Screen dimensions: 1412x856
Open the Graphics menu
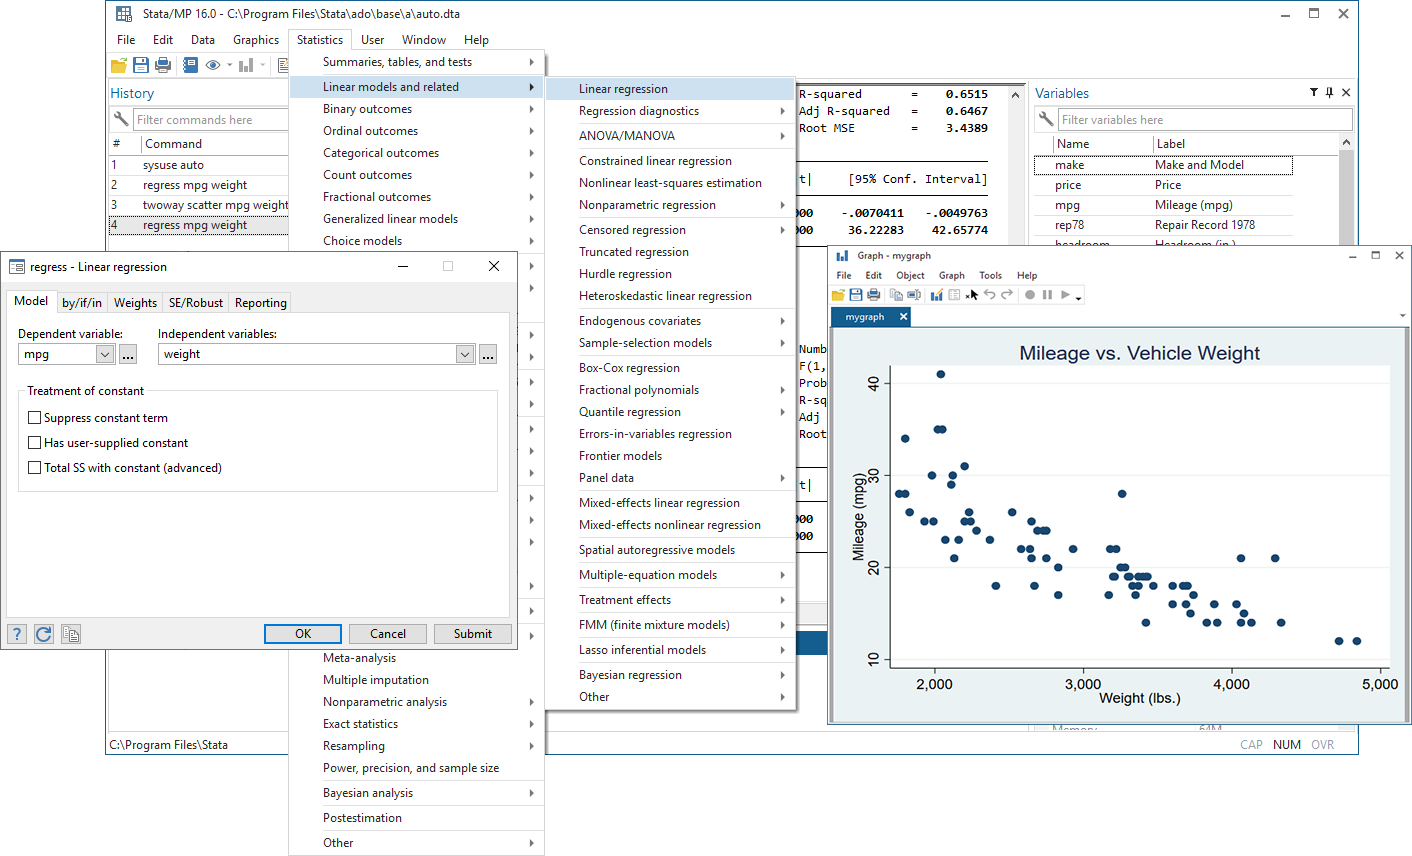[256, 39]
